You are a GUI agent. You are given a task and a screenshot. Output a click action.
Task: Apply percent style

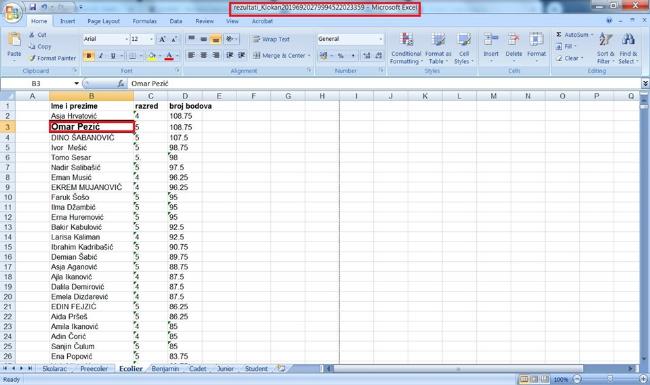(x=341, y=56)
